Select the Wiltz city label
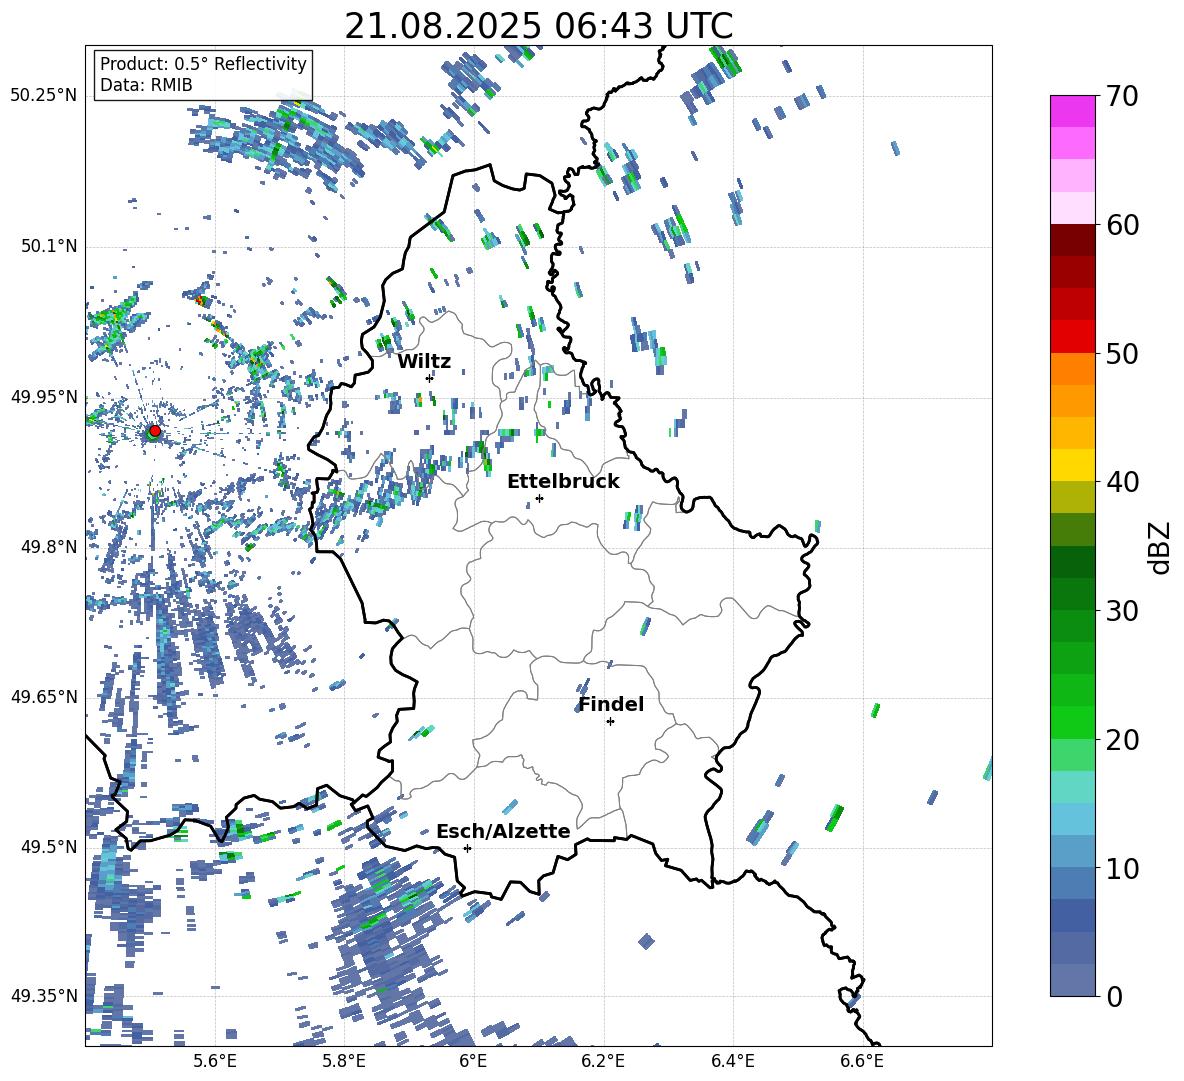The height and width of the screenshot is (1081, 1184). (424, 362)
